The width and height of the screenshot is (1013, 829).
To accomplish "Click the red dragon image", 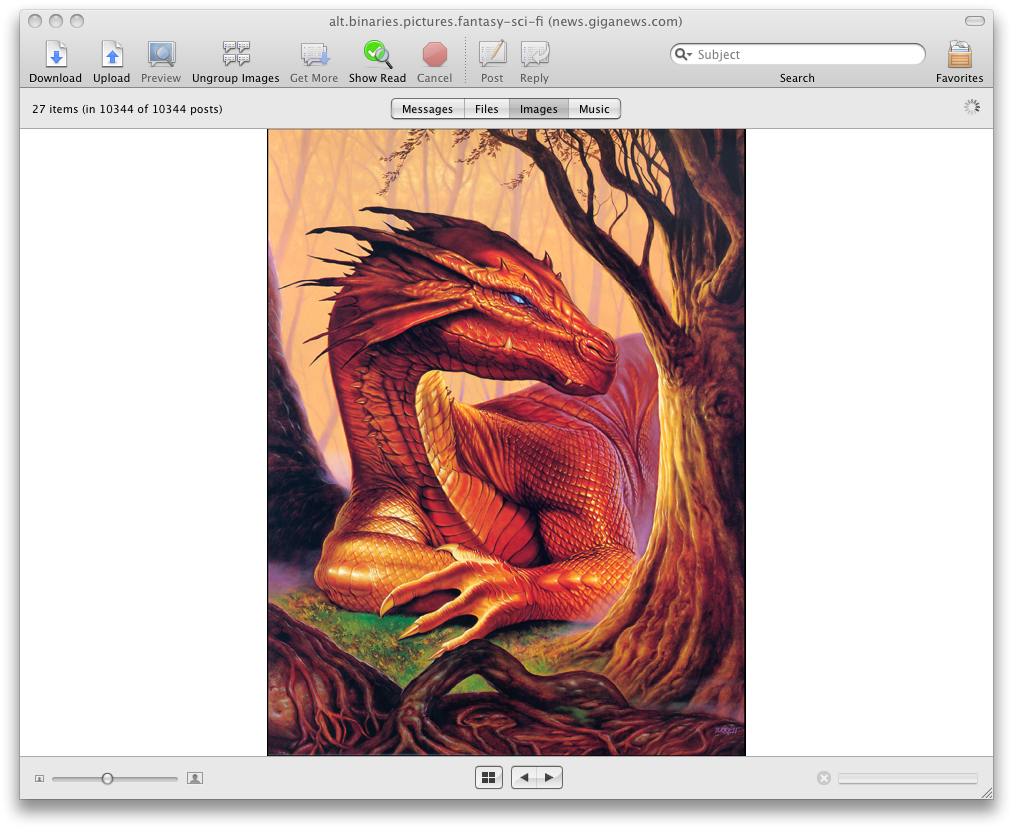I will click(x=506, y=442).
